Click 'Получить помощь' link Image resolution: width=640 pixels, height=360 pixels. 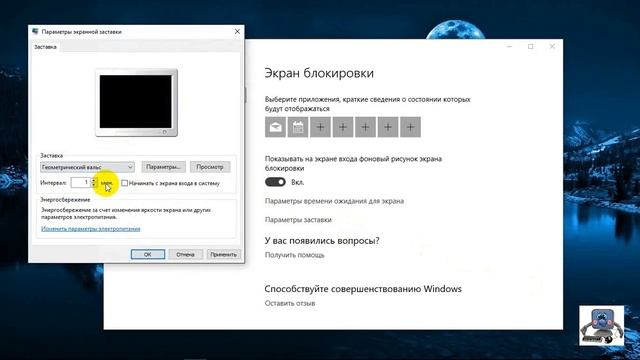294,255
